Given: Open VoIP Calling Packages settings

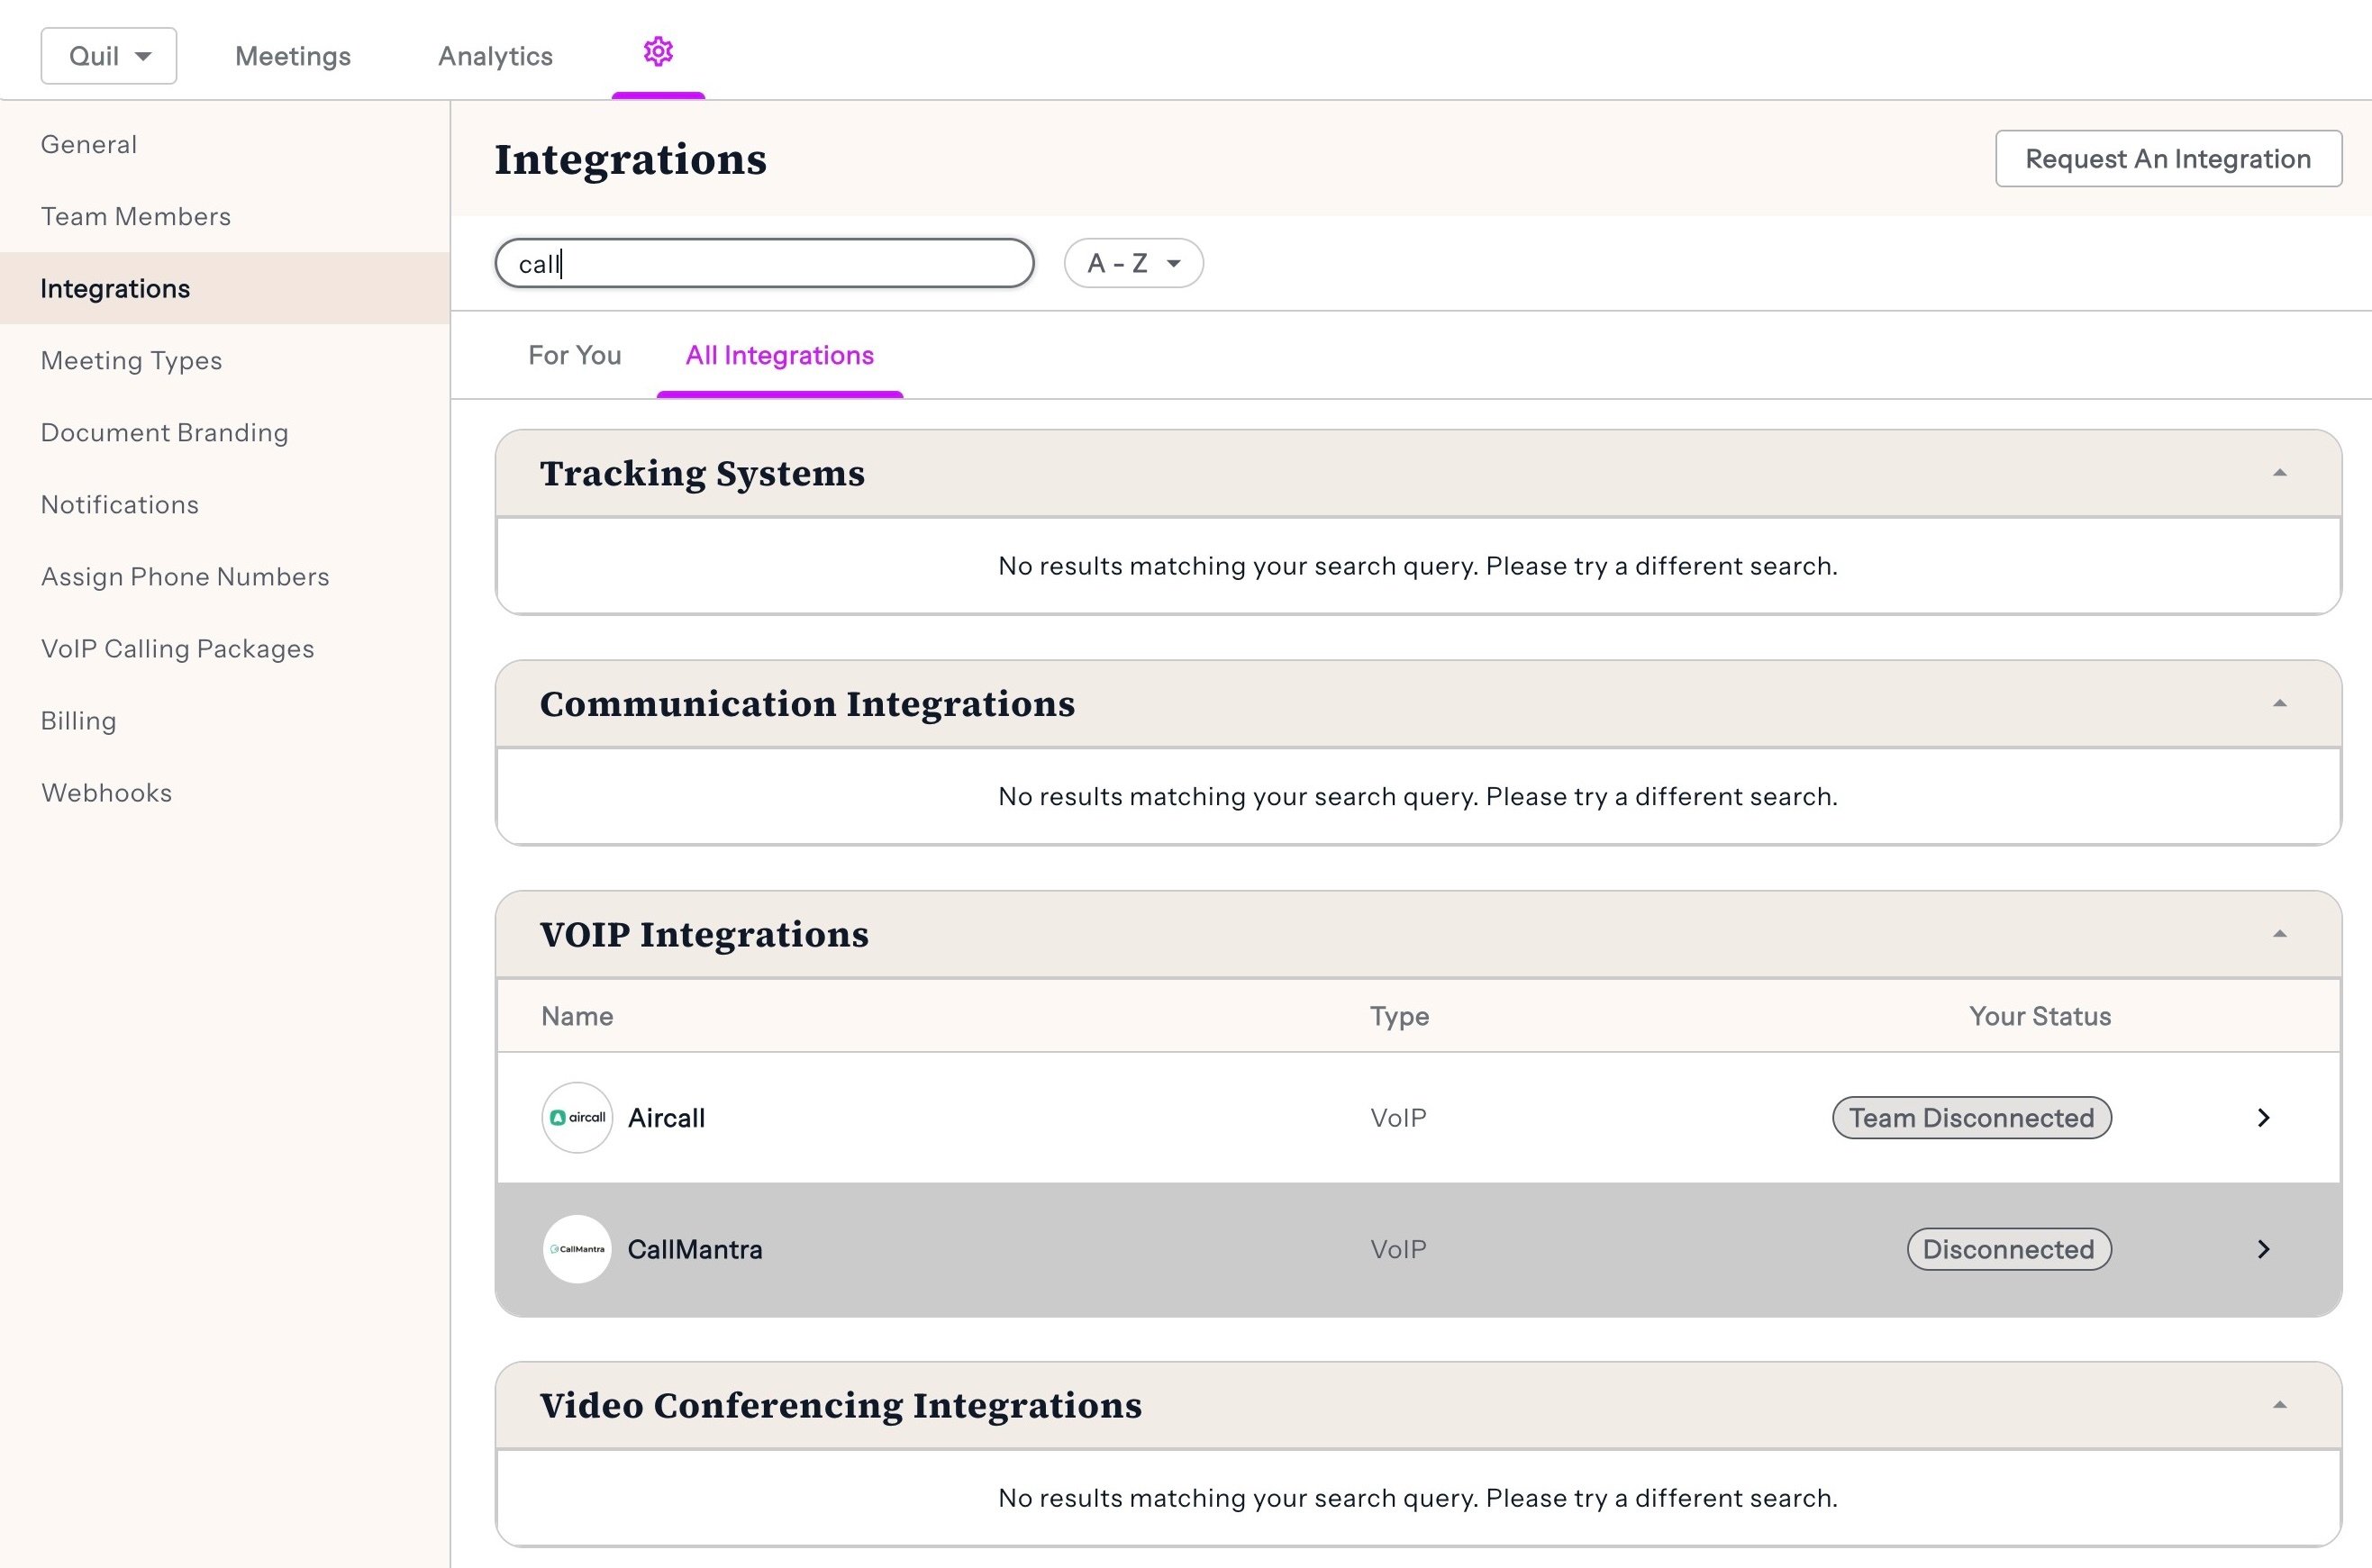Looking at the screenshot, I should coord(177,649).
